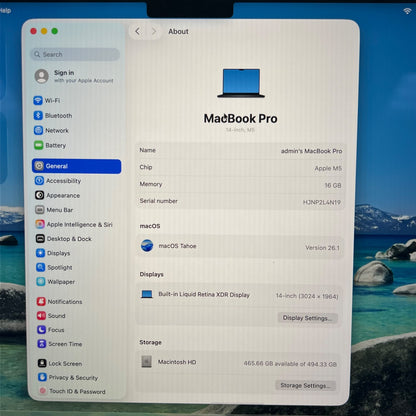Viewport: 416px width, 416px height.
Task: Click the forward navigation chevron
Action: 154,31
